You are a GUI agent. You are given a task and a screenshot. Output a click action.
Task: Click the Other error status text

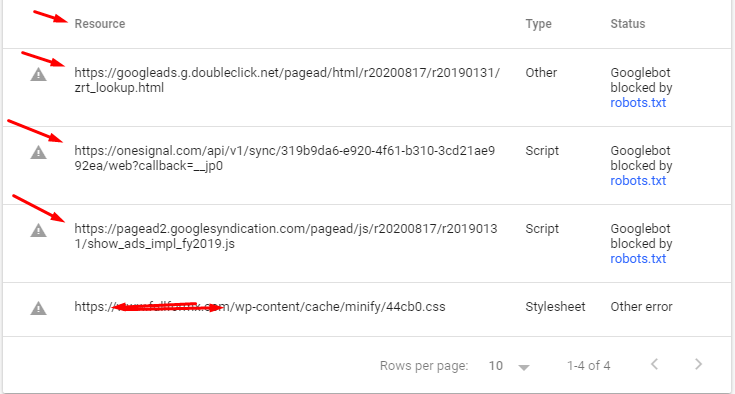(641, 307)
